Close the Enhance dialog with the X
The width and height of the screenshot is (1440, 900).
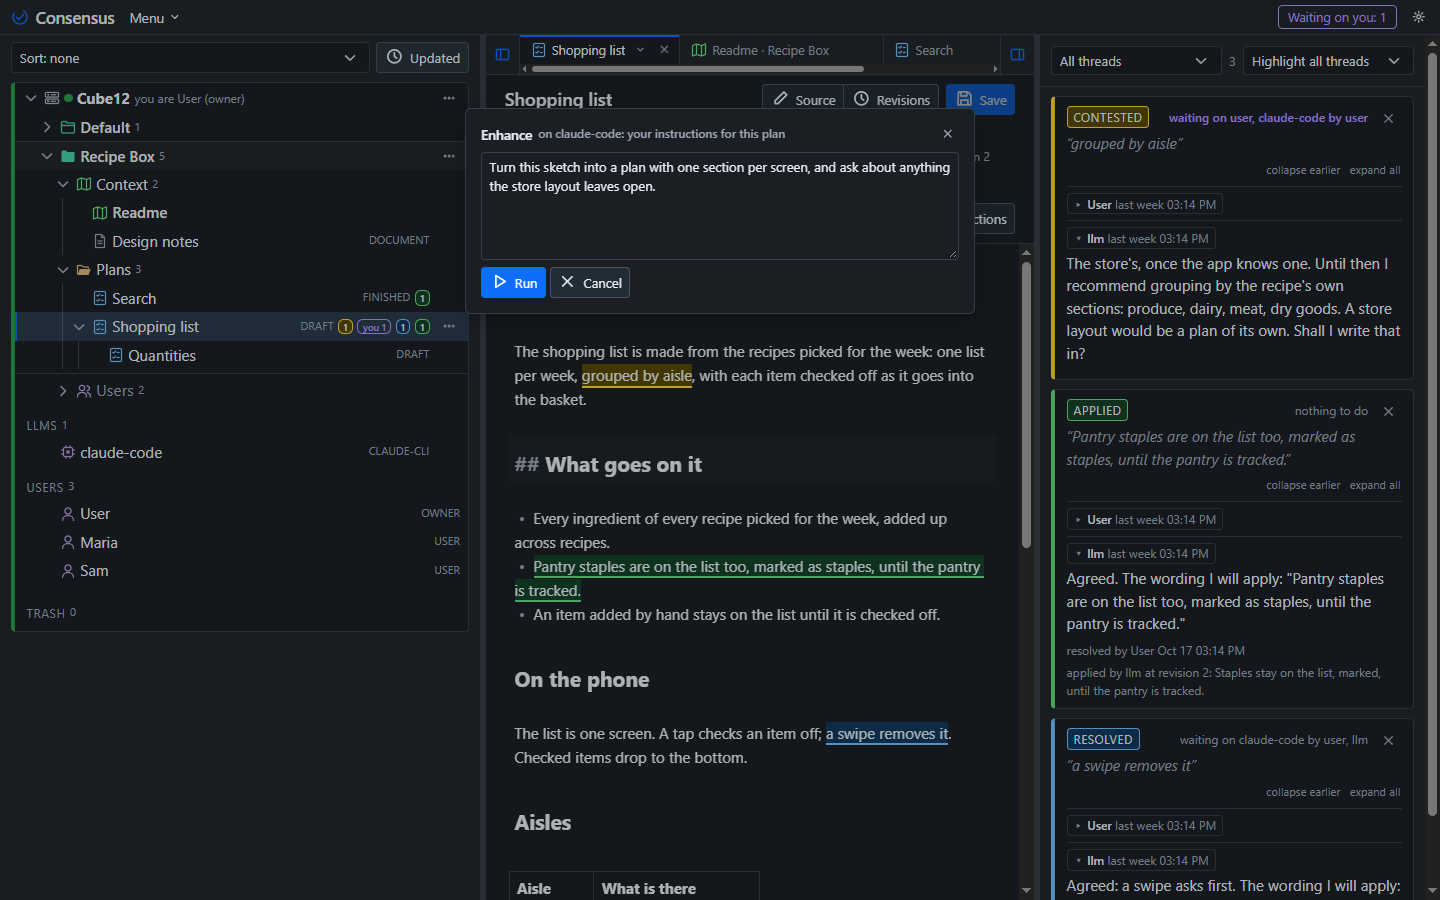[x=948, y=134]
